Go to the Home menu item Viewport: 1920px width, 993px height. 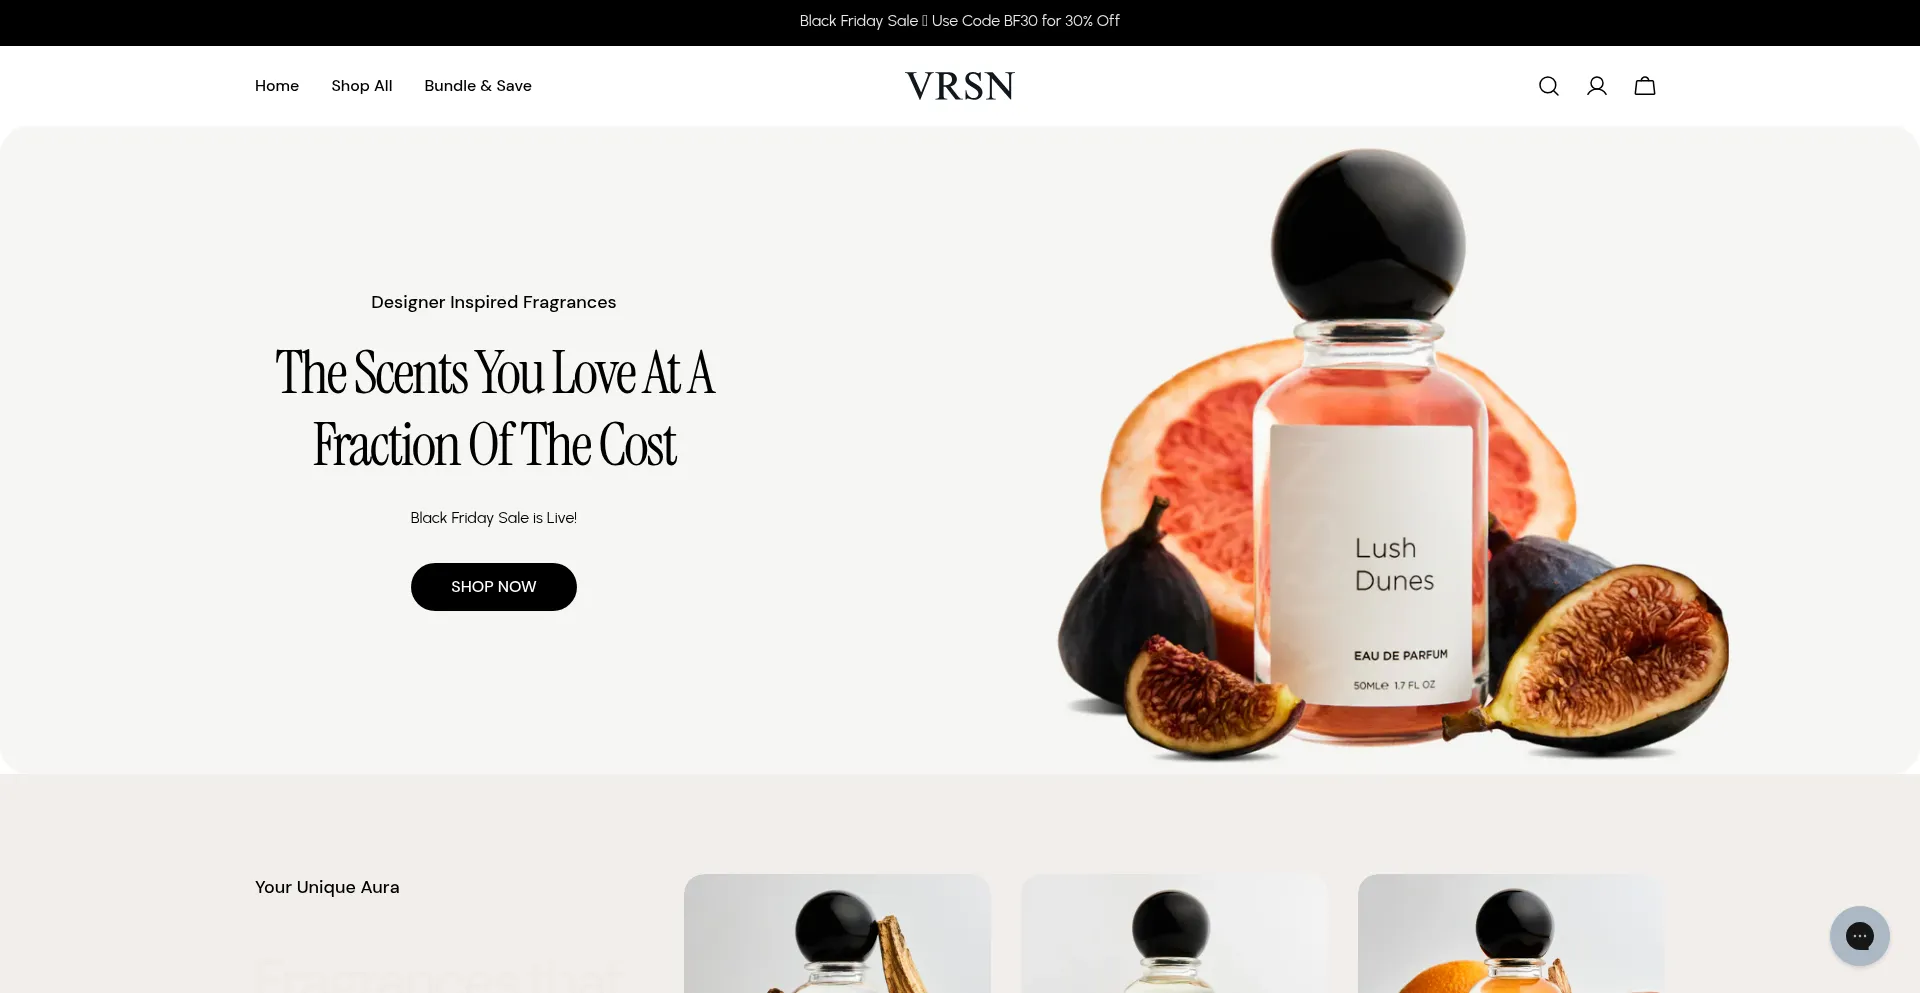coord(277,86)
